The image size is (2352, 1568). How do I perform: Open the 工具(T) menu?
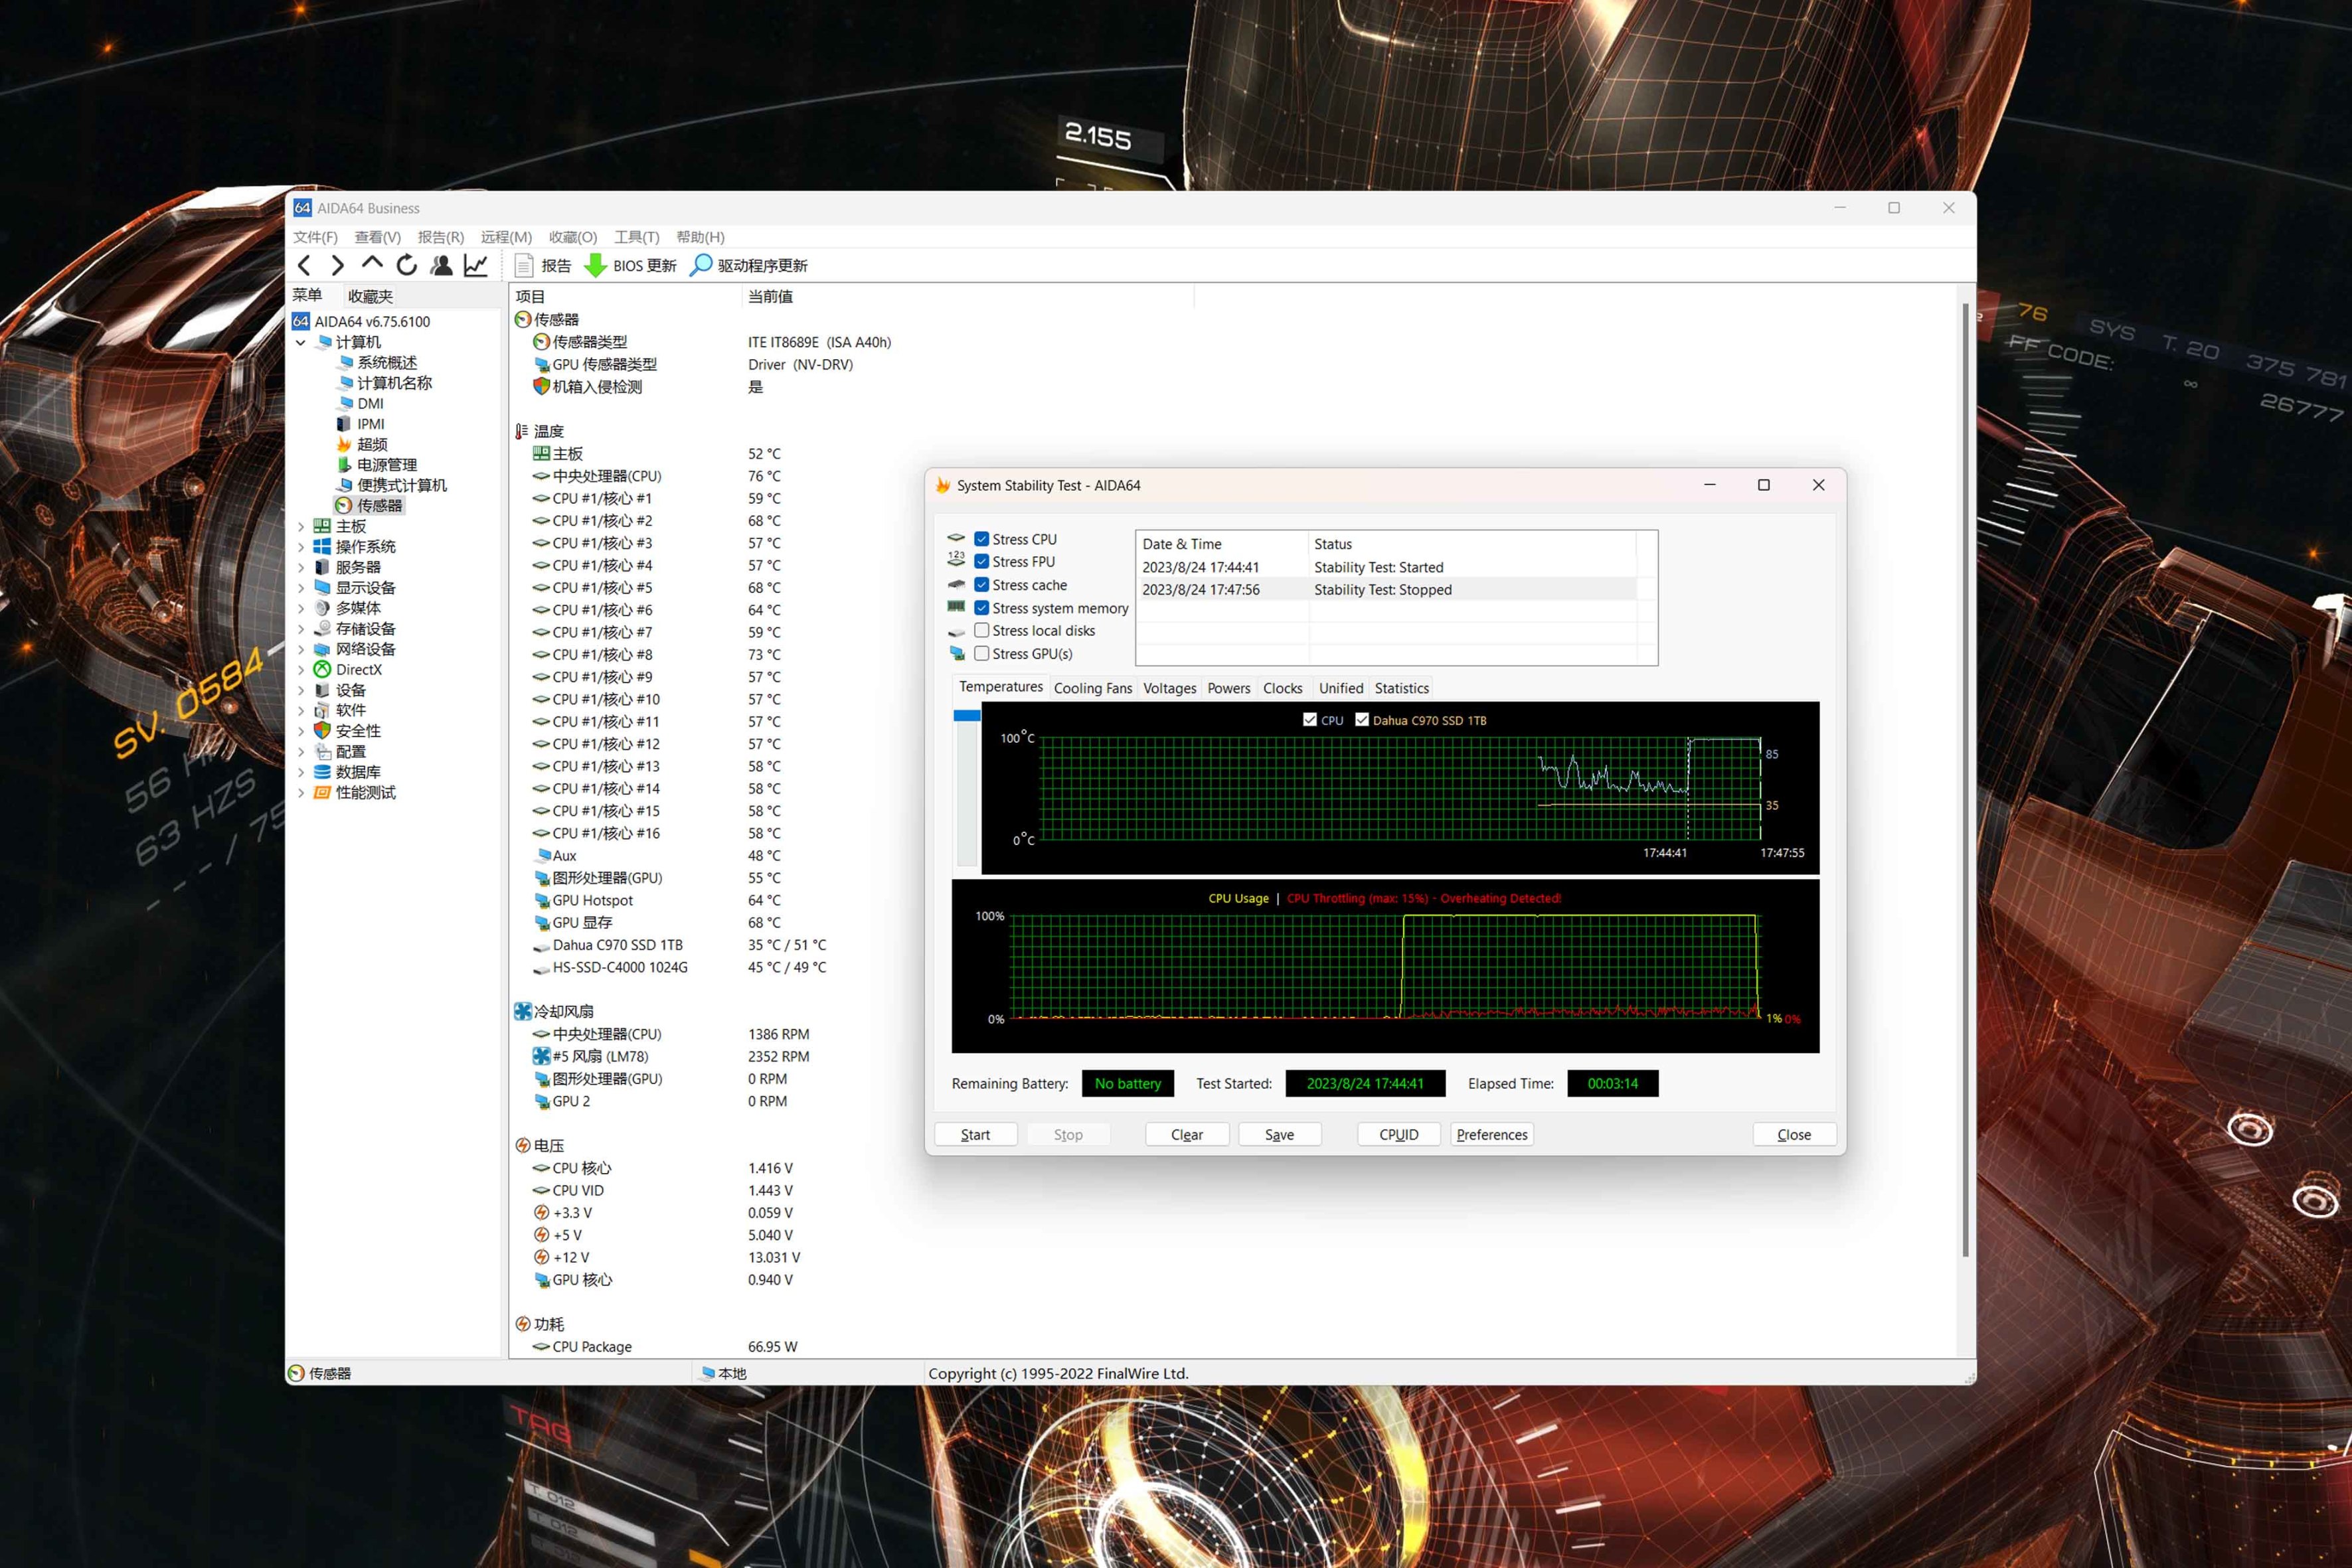636,237
